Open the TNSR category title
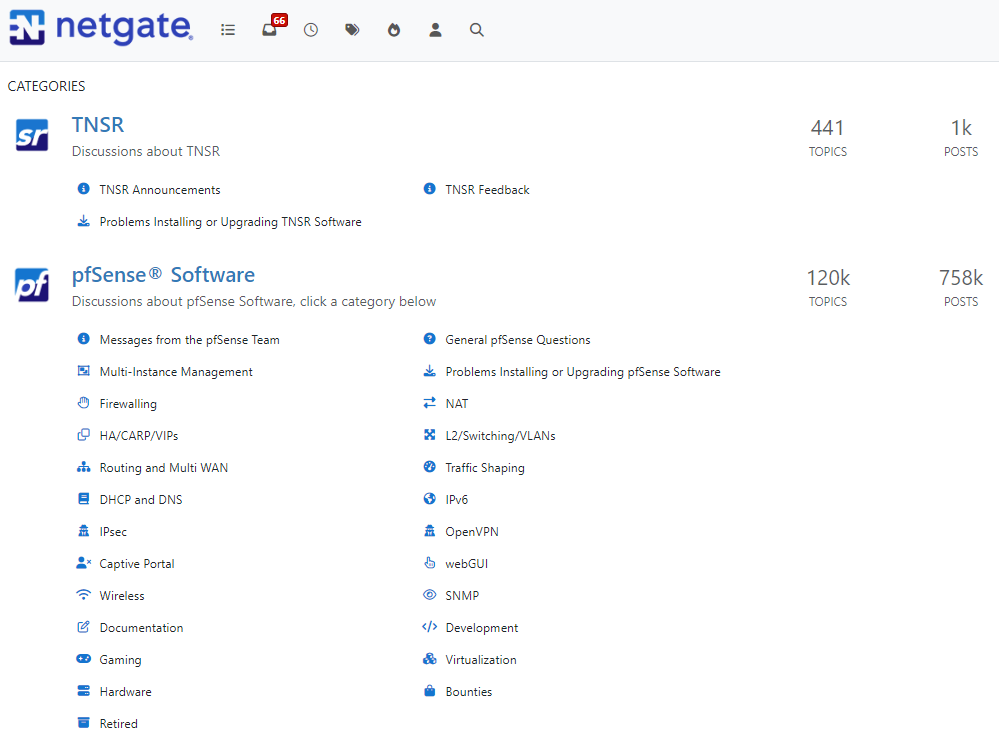 coord(97,125)
